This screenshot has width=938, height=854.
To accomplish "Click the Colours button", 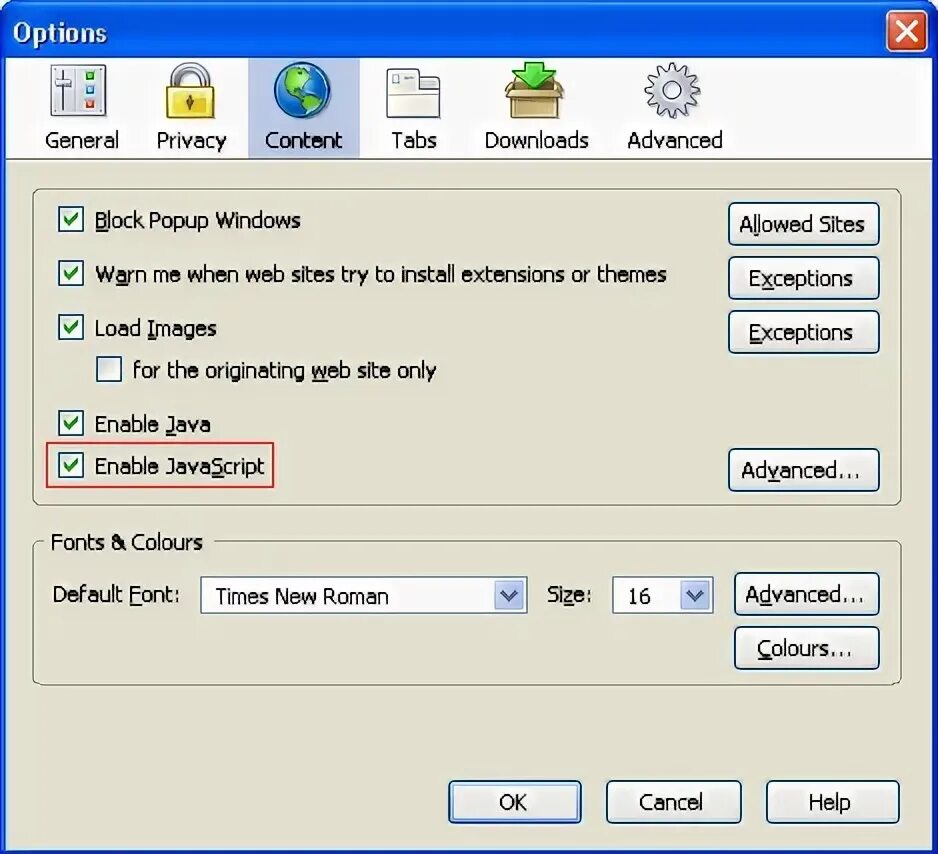I will pos(806,648).
